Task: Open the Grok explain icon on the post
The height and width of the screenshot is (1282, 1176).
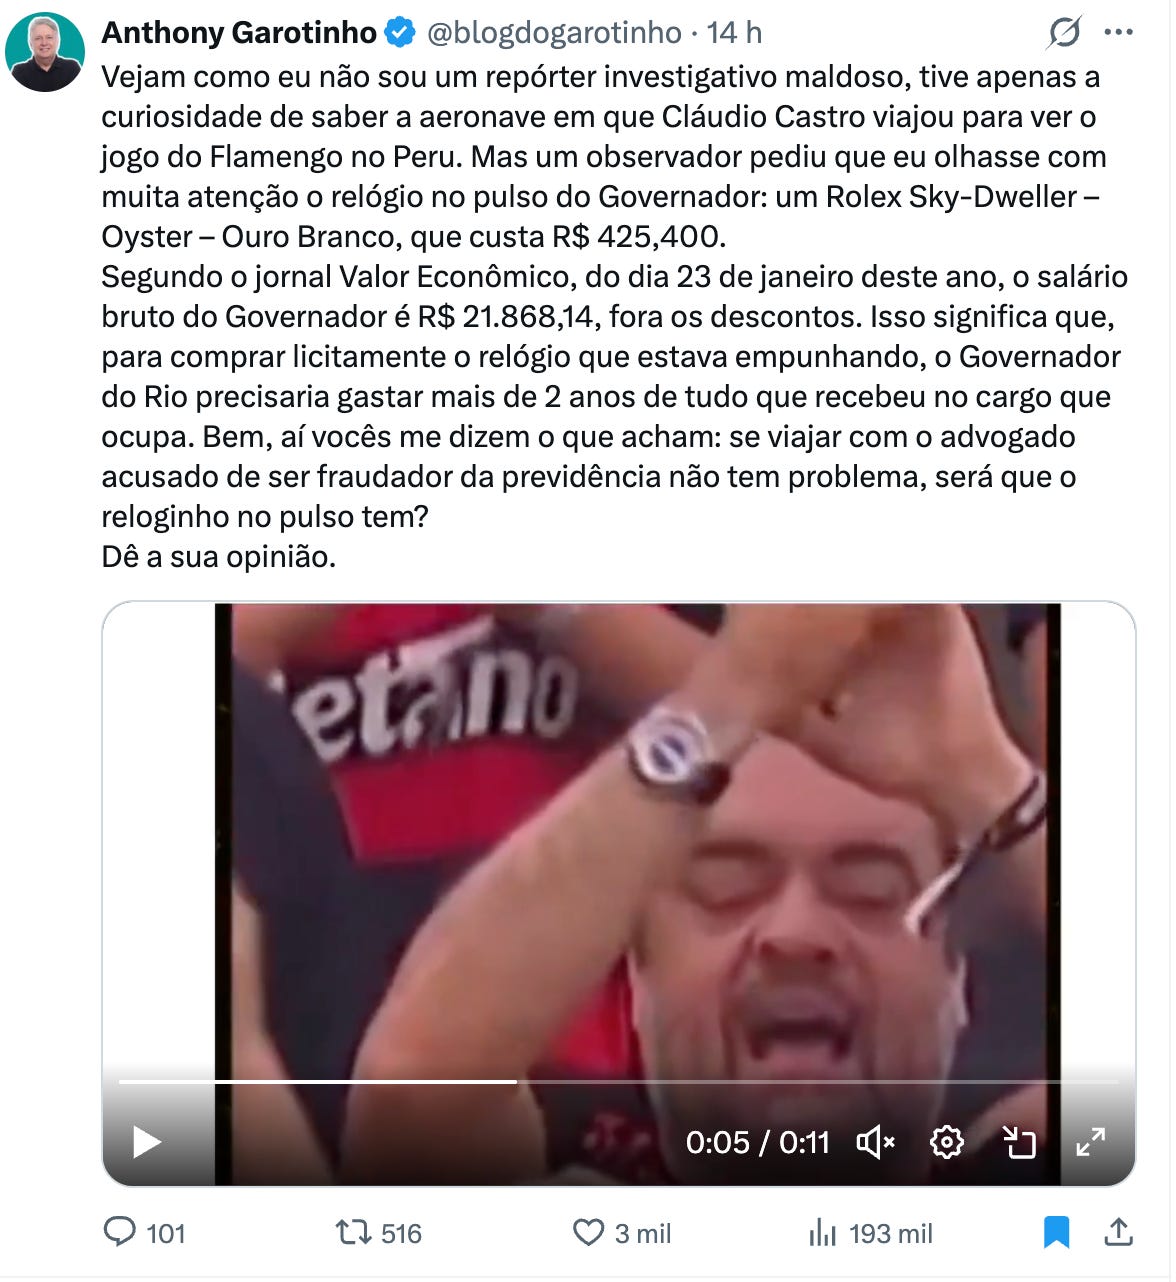Action: tap(1064, 33)
